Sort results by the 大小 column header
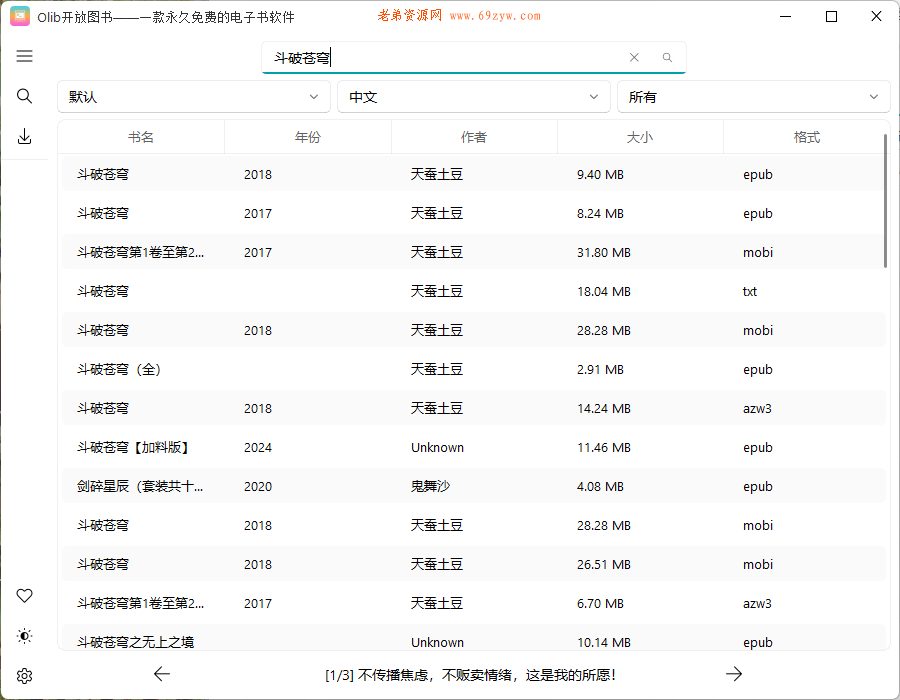 [x=640, y=137]
